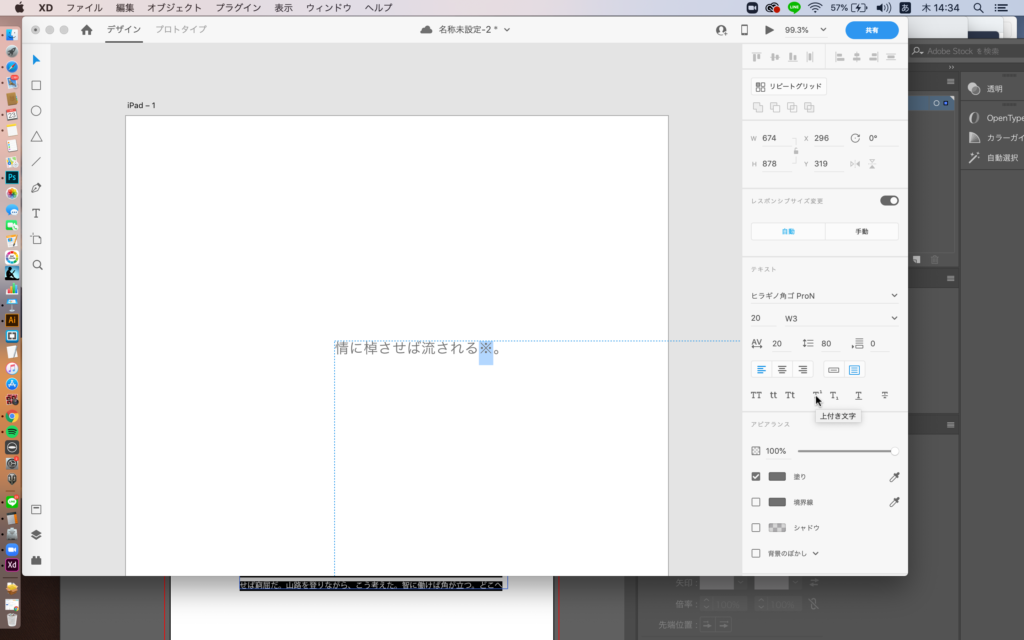Open the Layers panel icon

tap(37, 535)
